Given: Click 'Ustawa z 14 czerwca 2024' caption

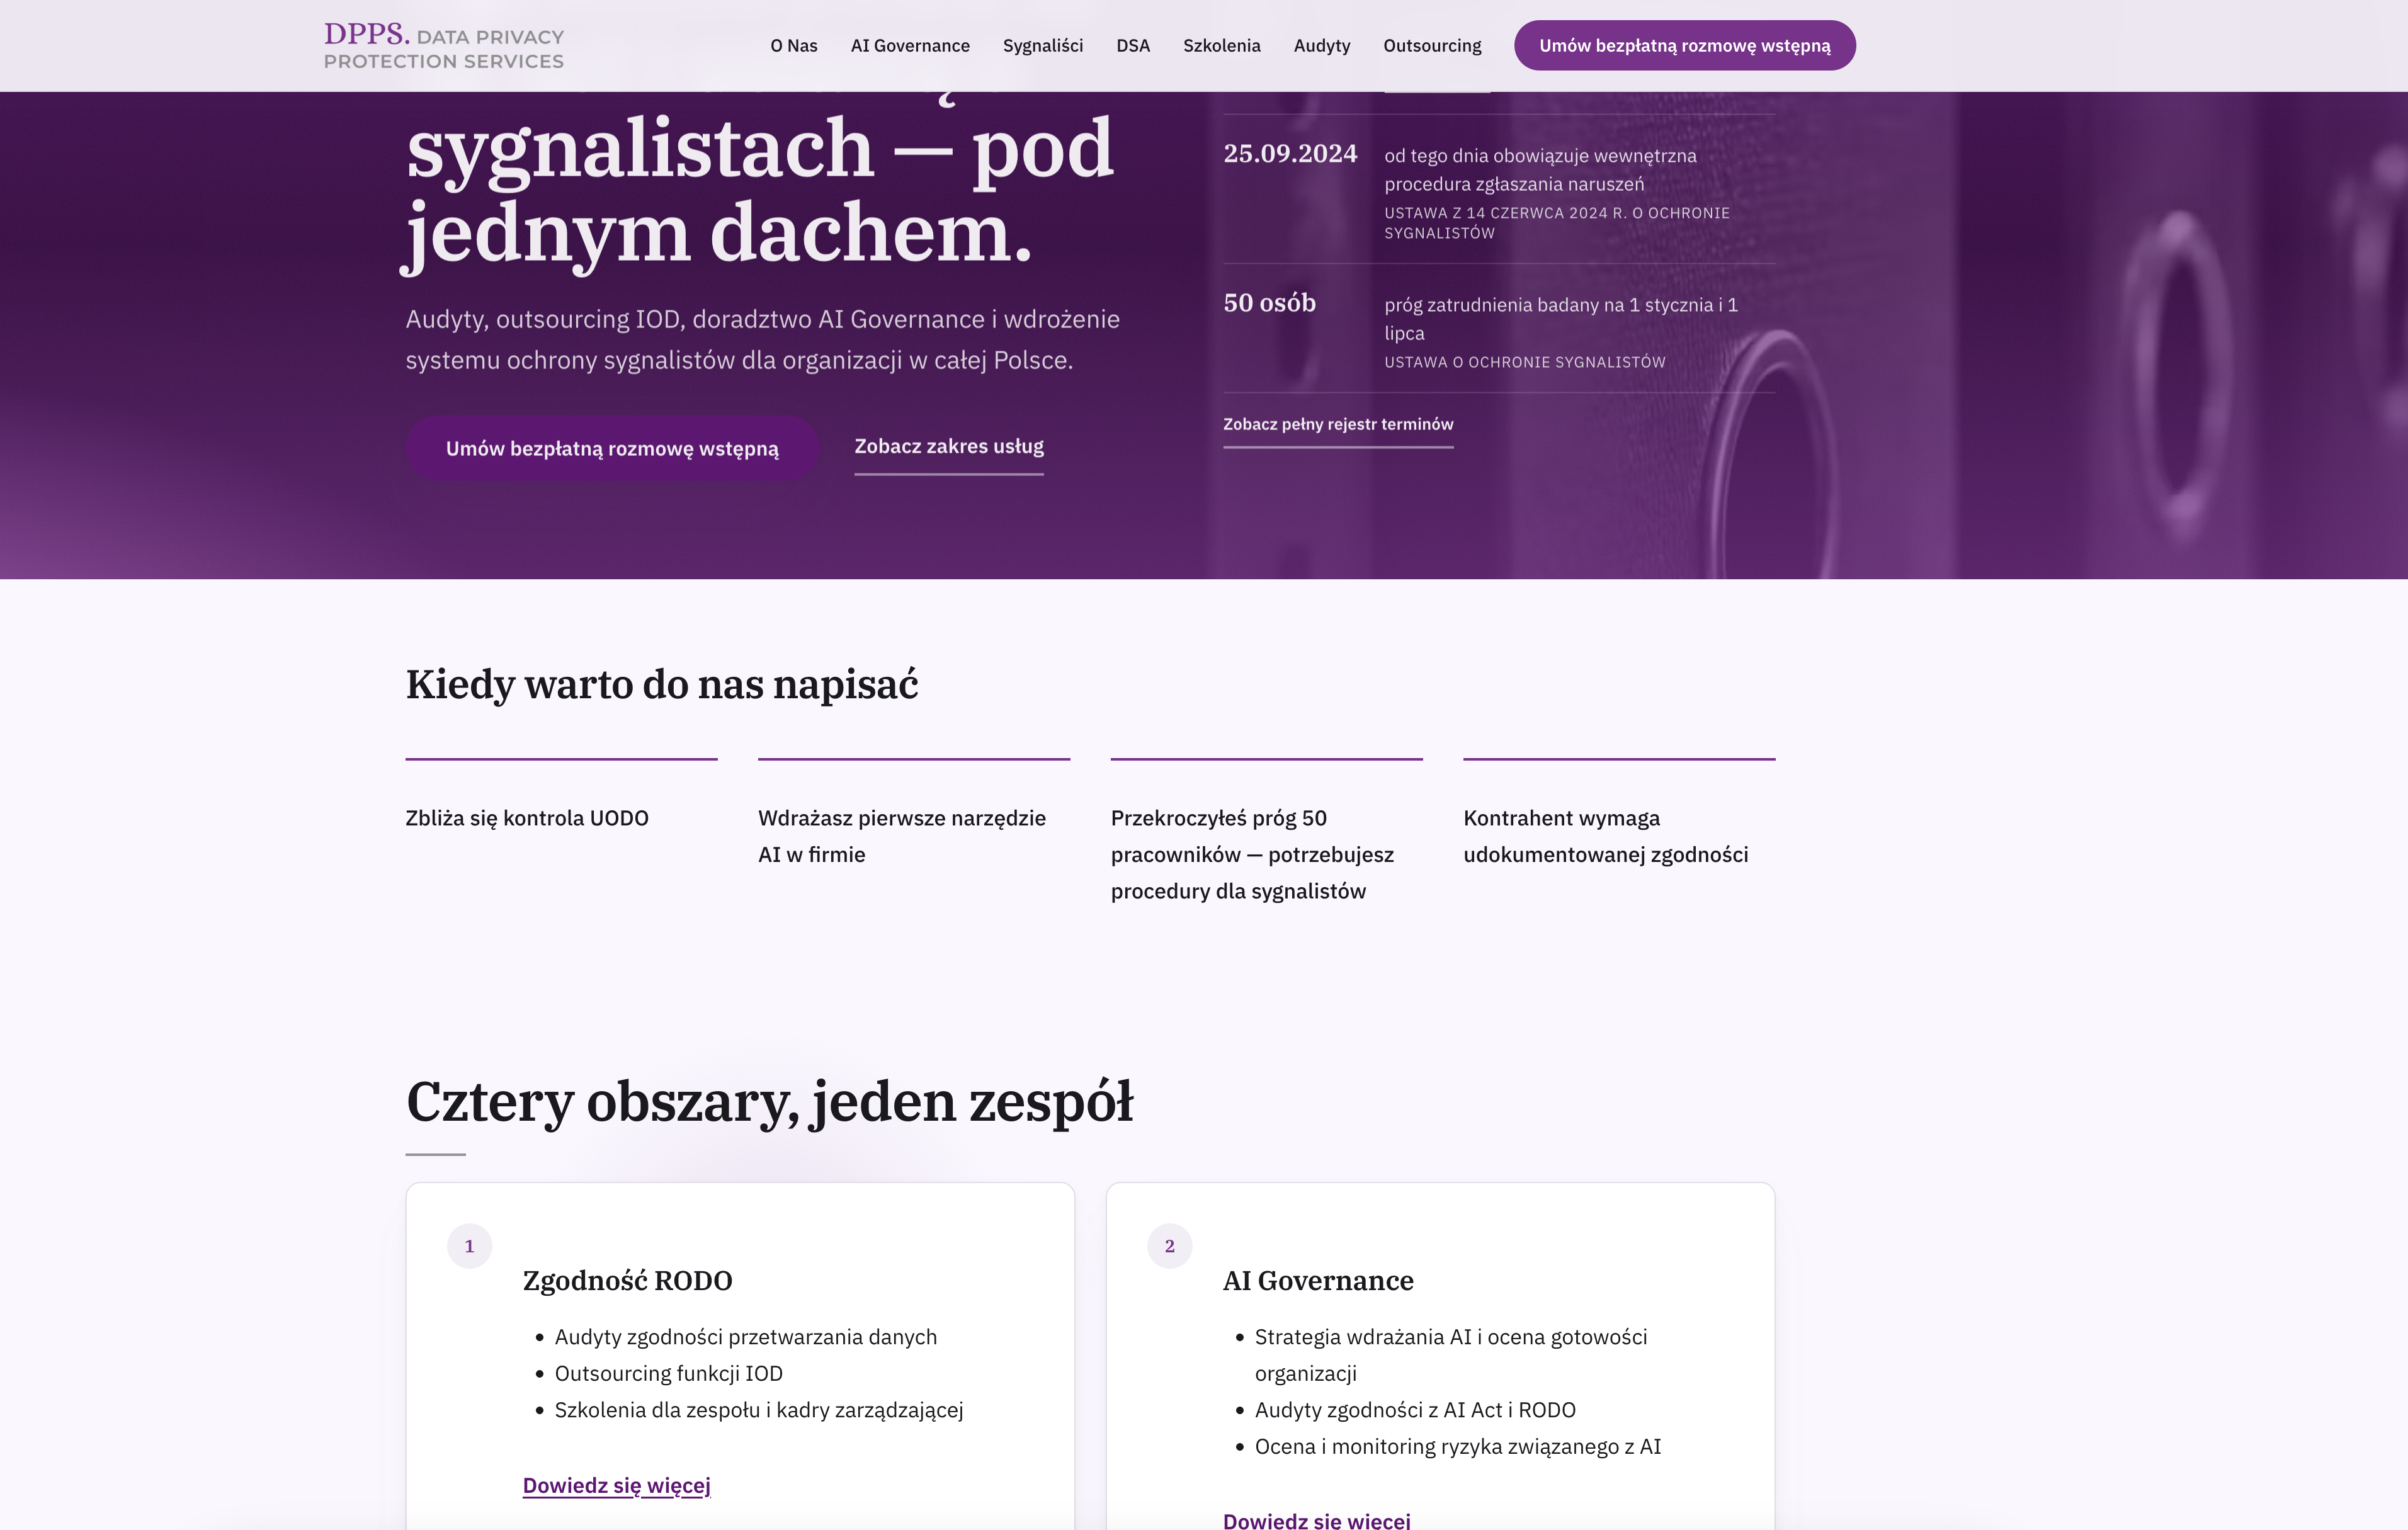Looking at the screenshot, I should click(1556, 223).
